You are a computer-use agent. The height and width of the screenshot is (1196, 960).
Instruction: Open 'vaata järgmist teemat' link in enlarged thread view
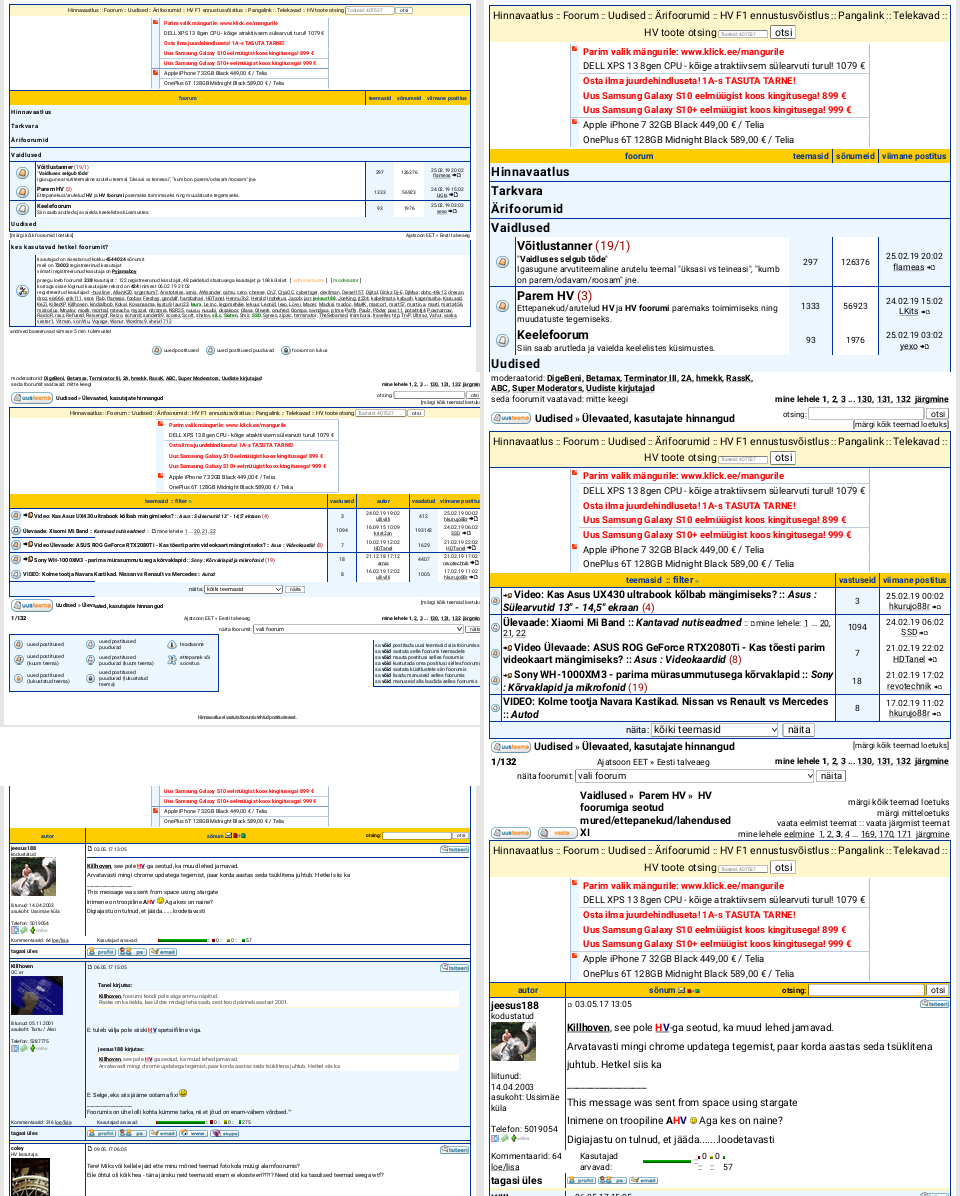point(908,823)
